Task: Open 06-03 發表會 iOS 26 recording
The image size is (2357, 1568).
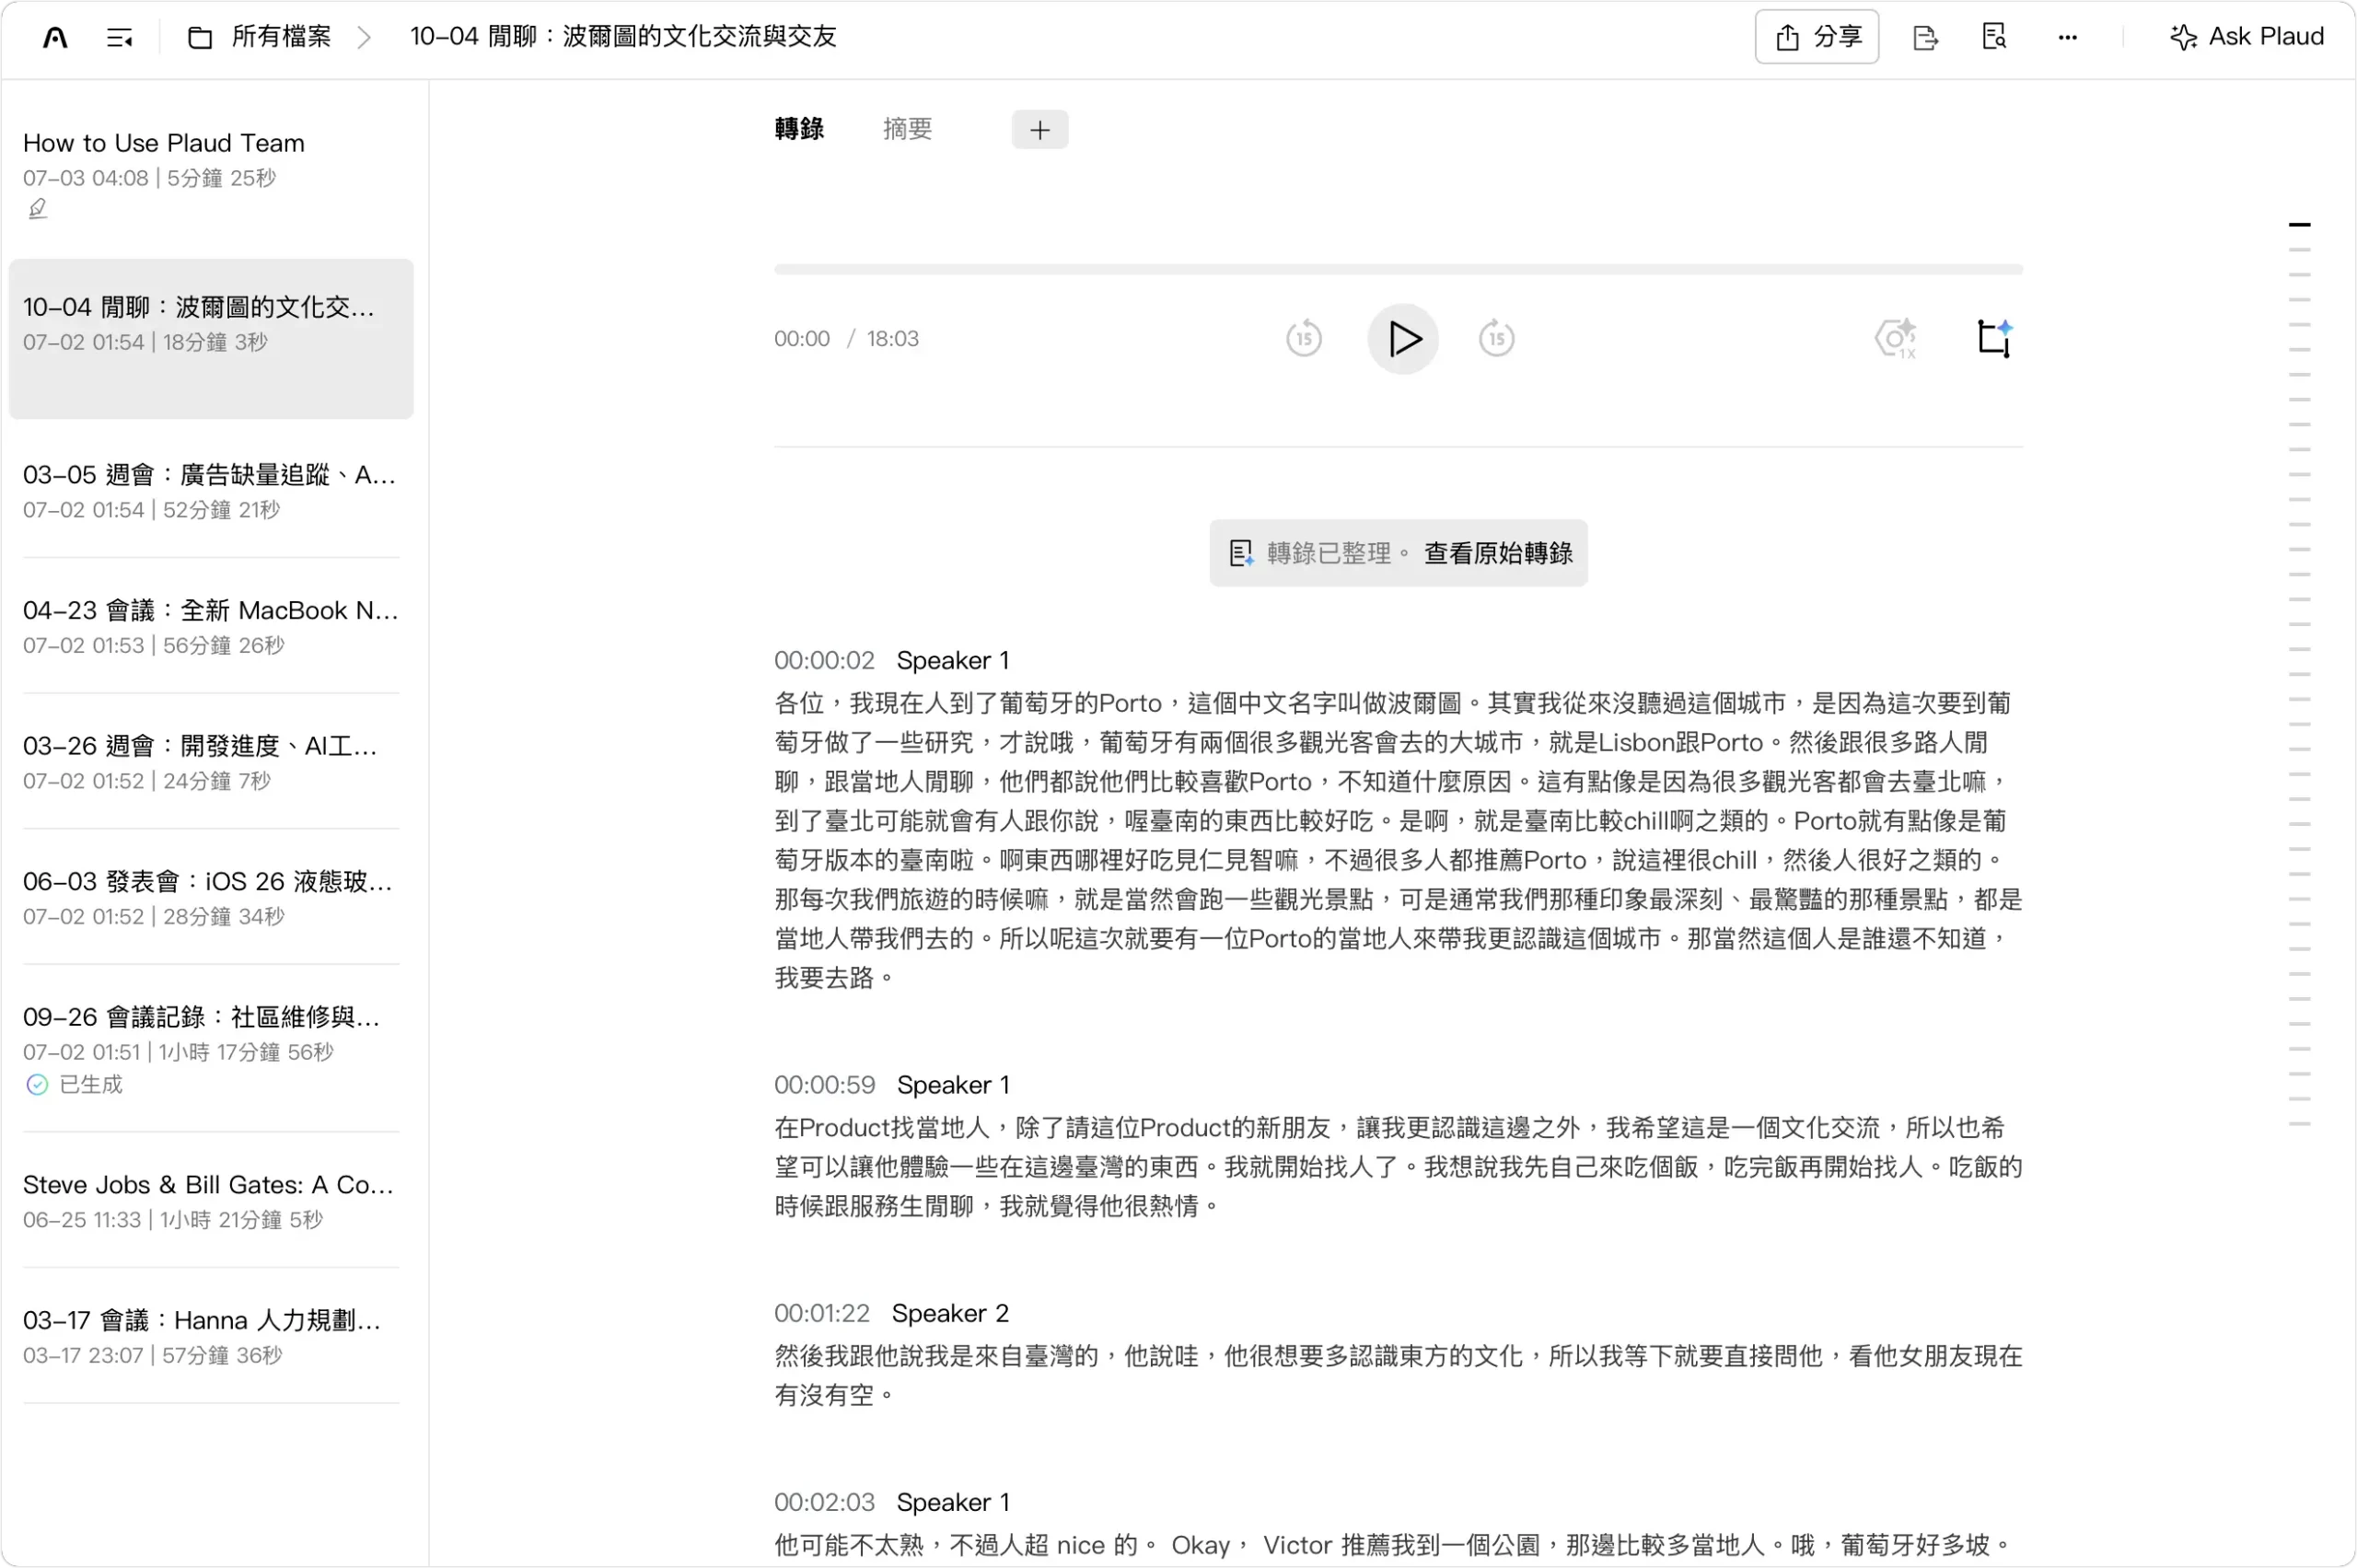Action: point(211,897)
